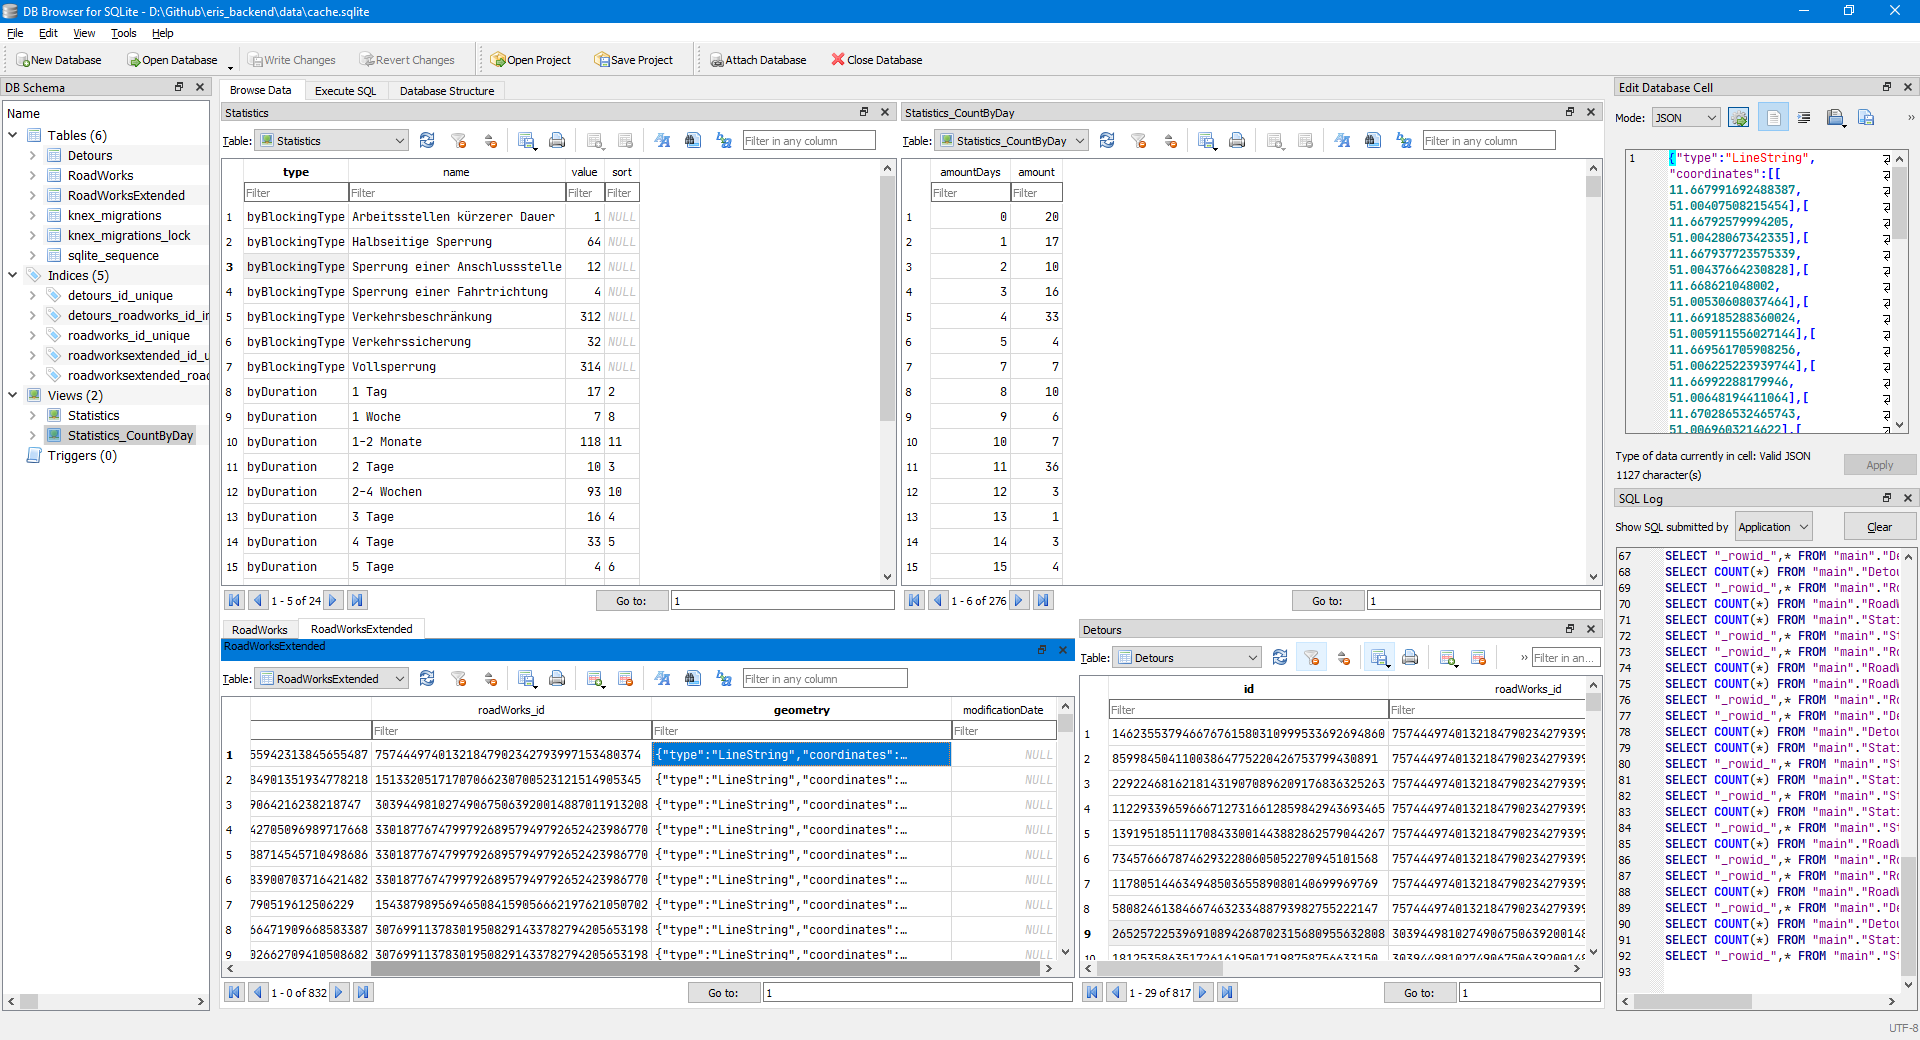Print the Statistics_CountByDay table
The height and width of the screenshot is (1040, 1920).
pyautogui.click(x=1237, y=140)
